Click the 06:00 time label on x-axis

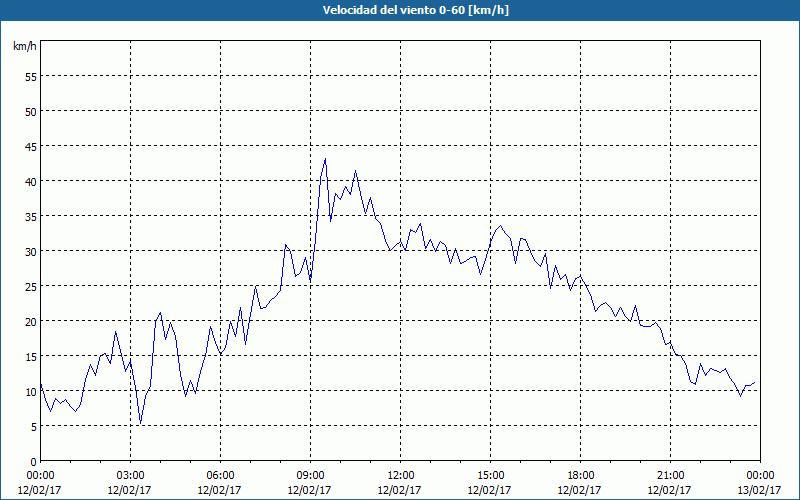click(x=220, y=476)
